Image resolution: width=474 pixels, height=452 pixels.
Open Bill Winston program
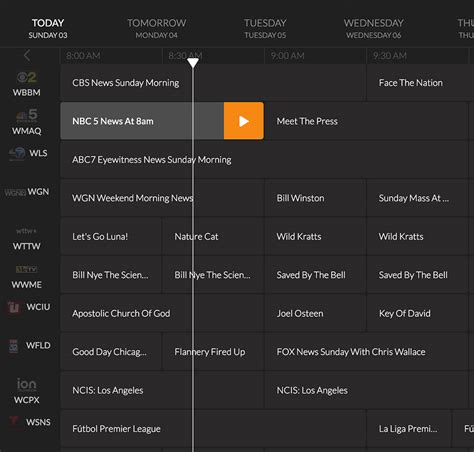(x=315, y=198)
